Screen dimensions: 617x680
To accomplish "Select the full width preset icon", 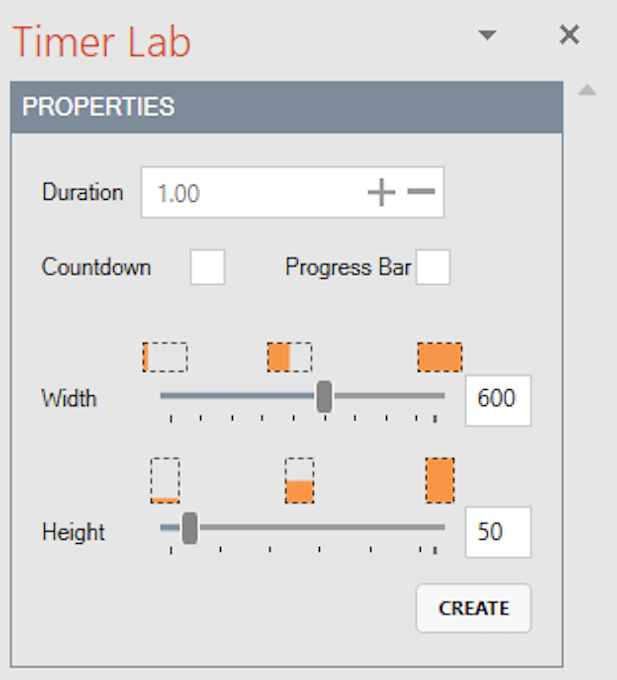I will [x=439, y=357].
